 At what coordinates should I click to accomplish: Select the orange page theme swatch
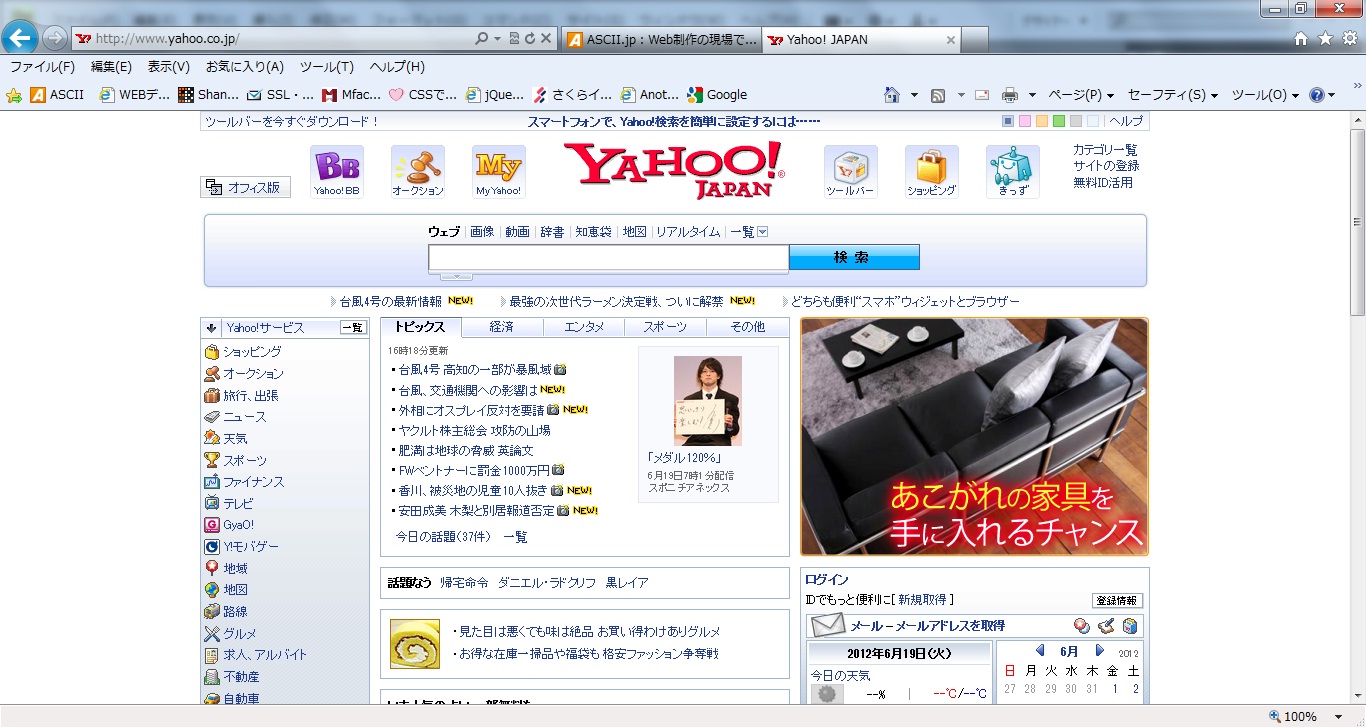(x=1041, y=121)
